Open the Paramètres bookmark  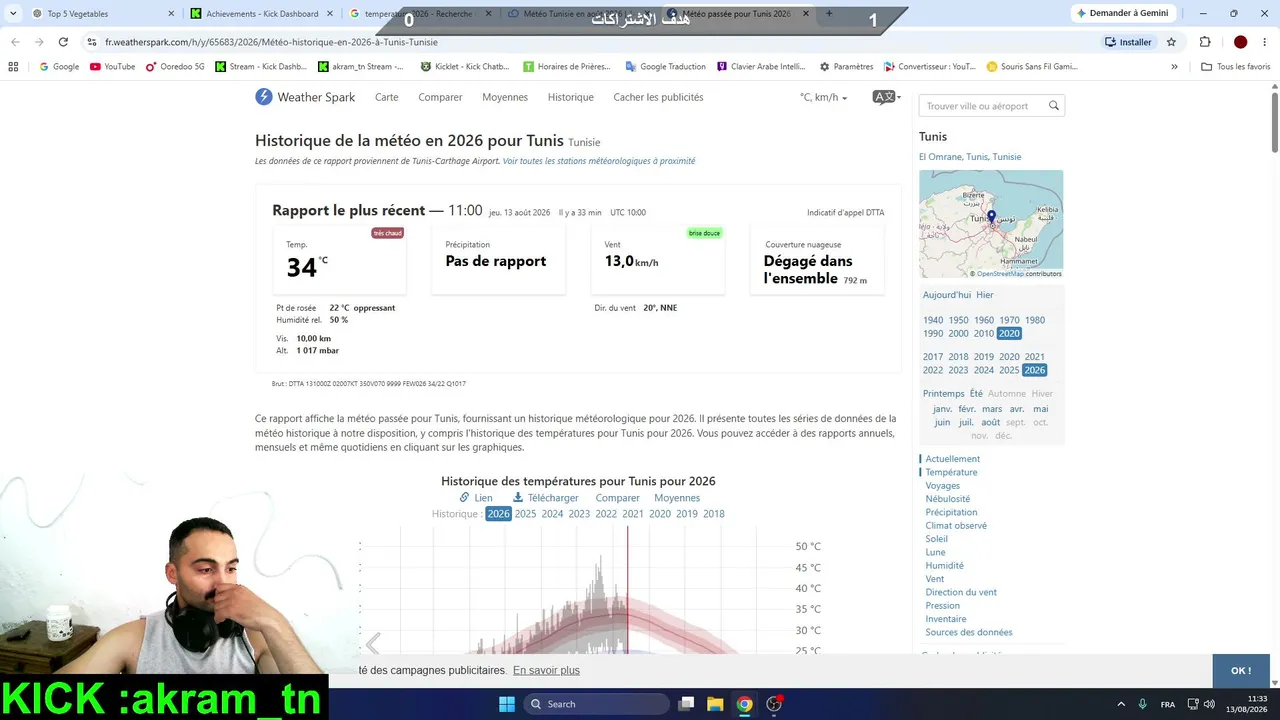pos(846,67)
